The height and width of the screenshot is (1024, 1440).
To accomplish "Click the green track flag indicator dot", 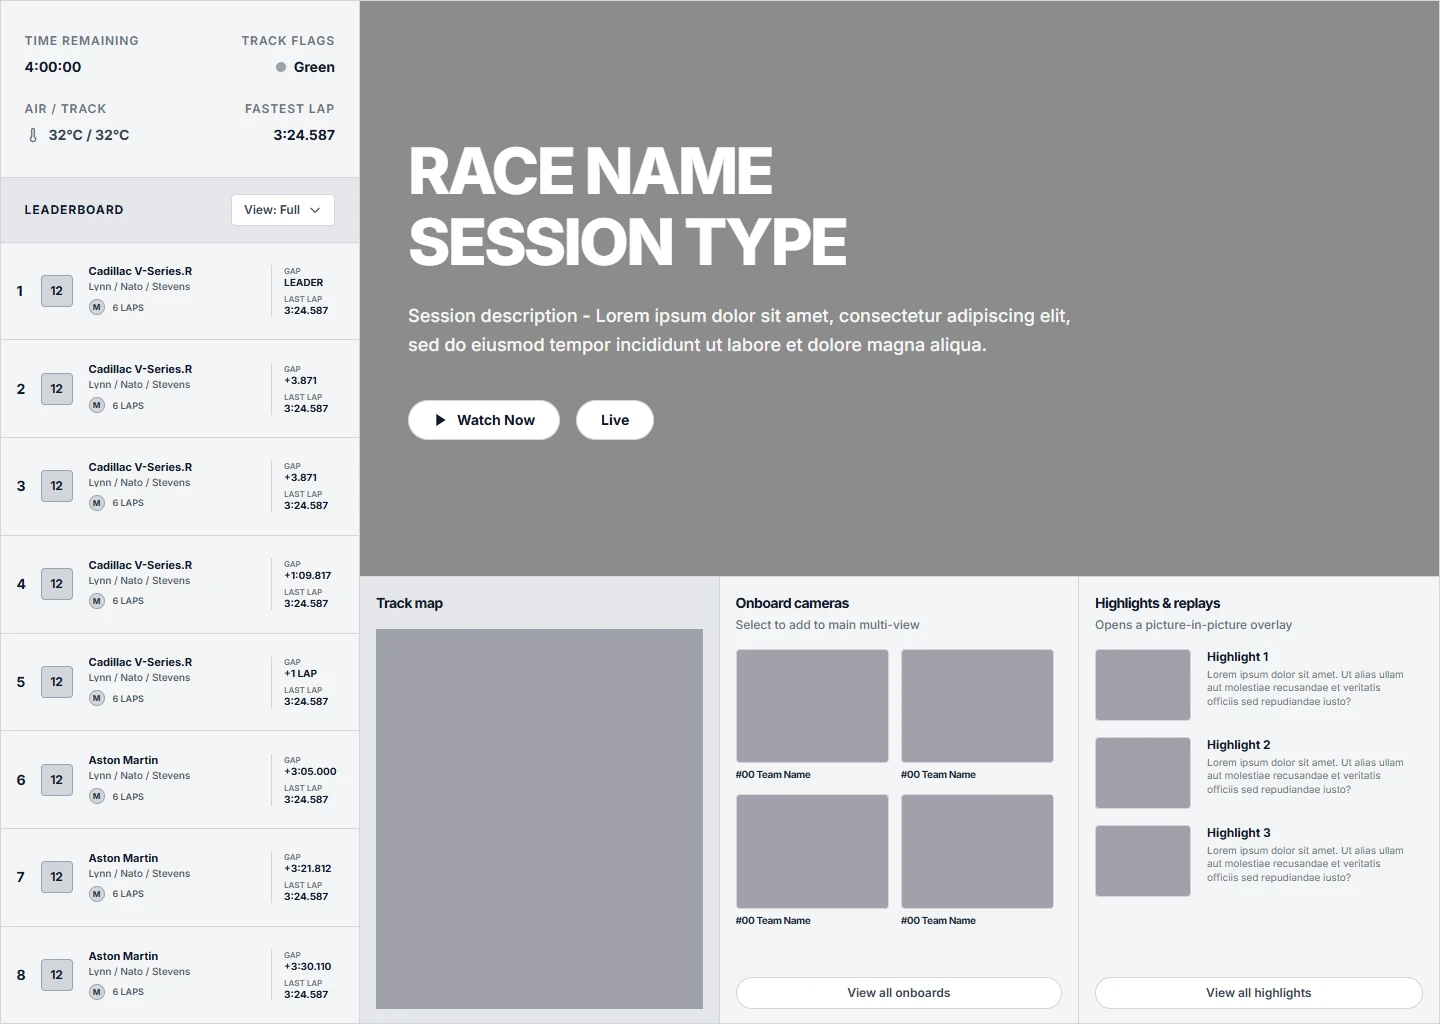I will (280, 67).
